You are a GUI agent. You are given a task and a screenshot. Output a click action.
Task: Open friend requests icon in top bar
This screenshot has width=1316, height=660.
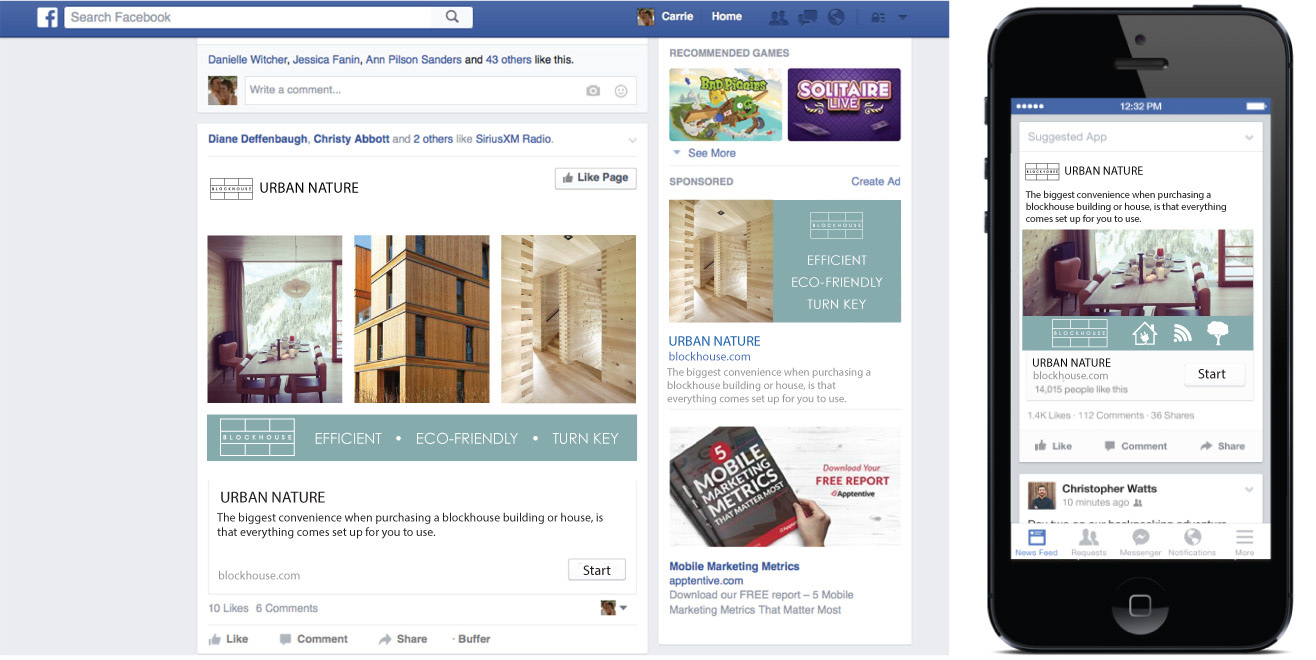click(777, 17)
